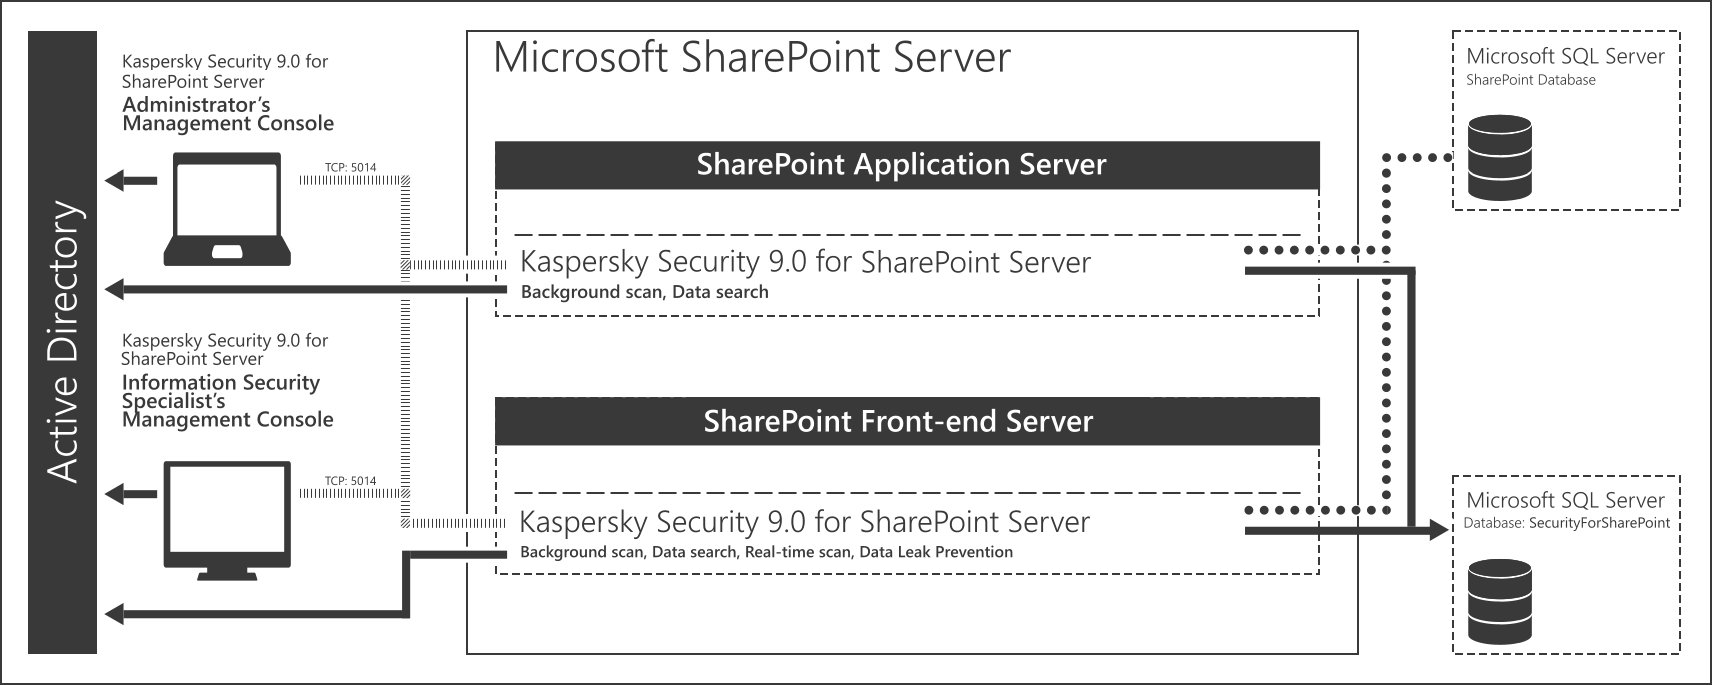
Task: Click the Administrator's Management Console label
Action: 228,114
